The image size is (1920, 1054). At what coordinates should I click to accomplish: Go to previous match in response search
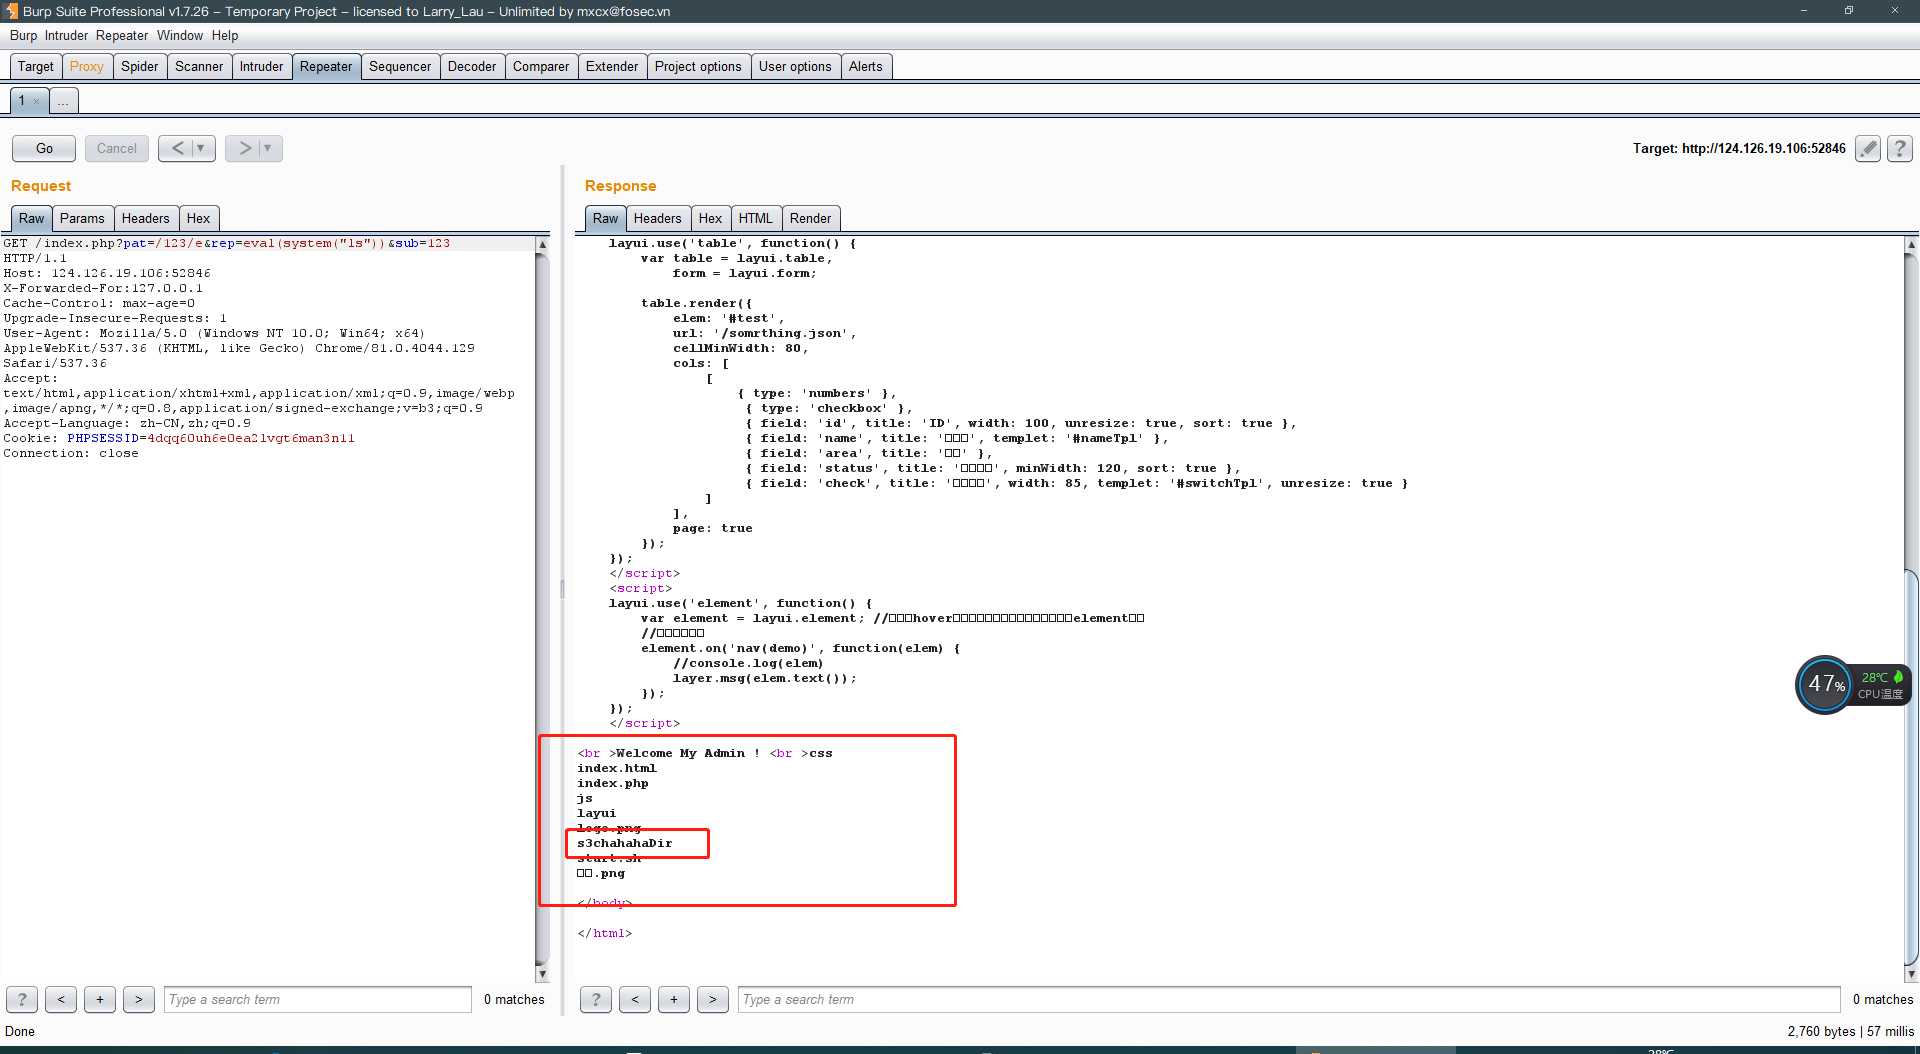coord(635,999)
